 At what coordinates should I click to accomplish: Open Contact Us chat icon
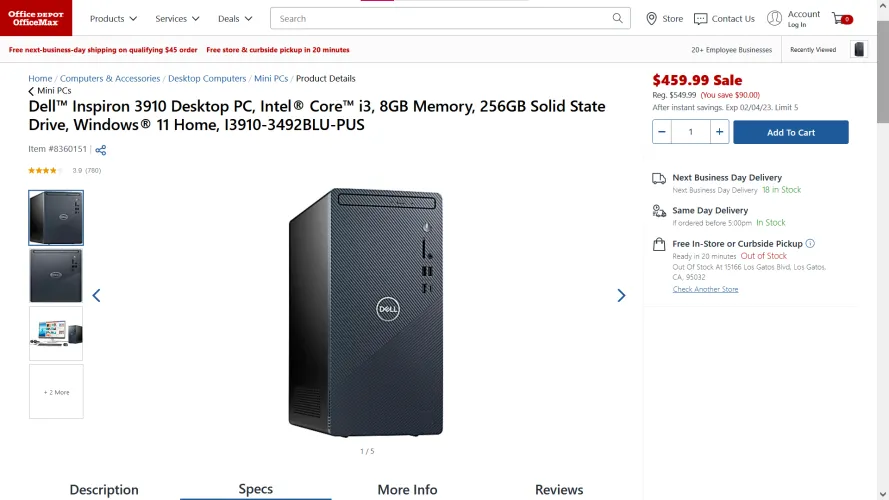[x=701, y=18]
